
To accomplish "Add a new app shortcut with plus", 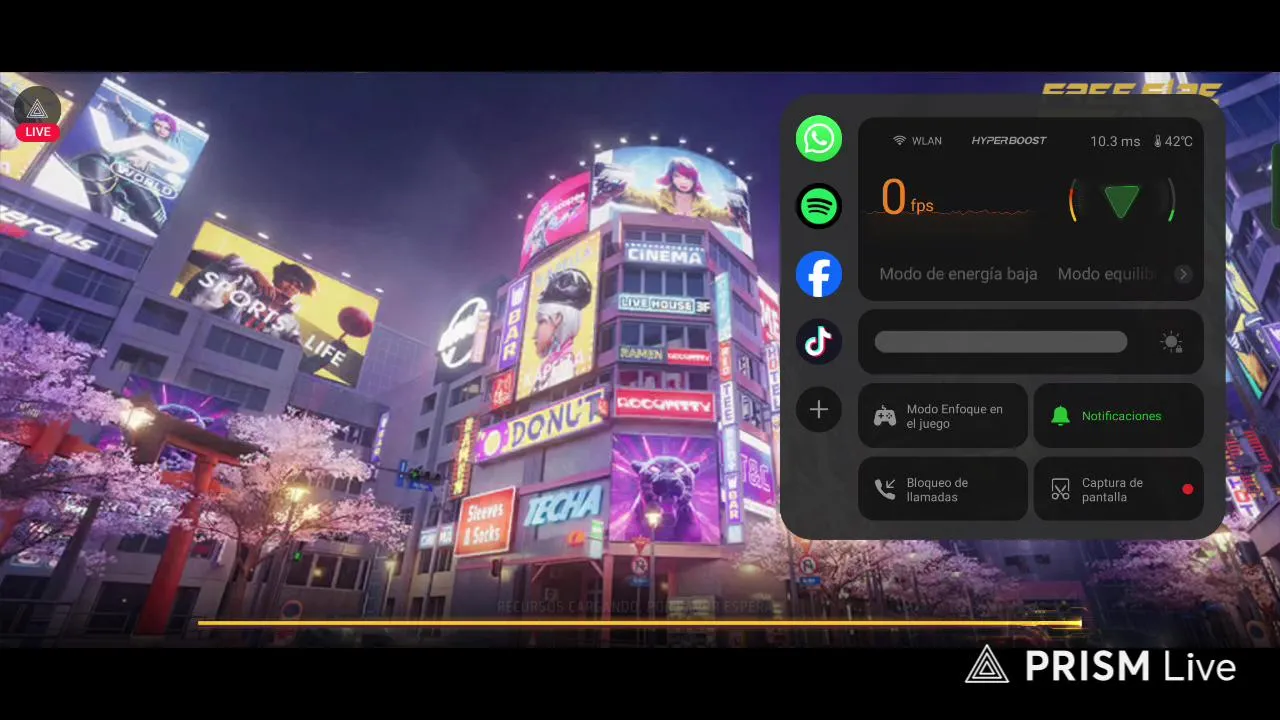I will click(x=819, y=410).
